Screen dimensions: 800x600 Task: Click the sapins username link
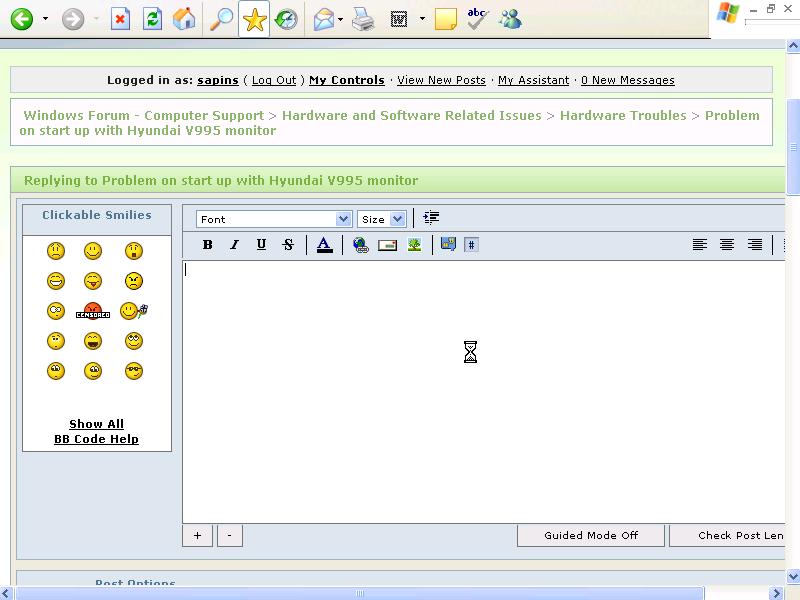point(218,80)
